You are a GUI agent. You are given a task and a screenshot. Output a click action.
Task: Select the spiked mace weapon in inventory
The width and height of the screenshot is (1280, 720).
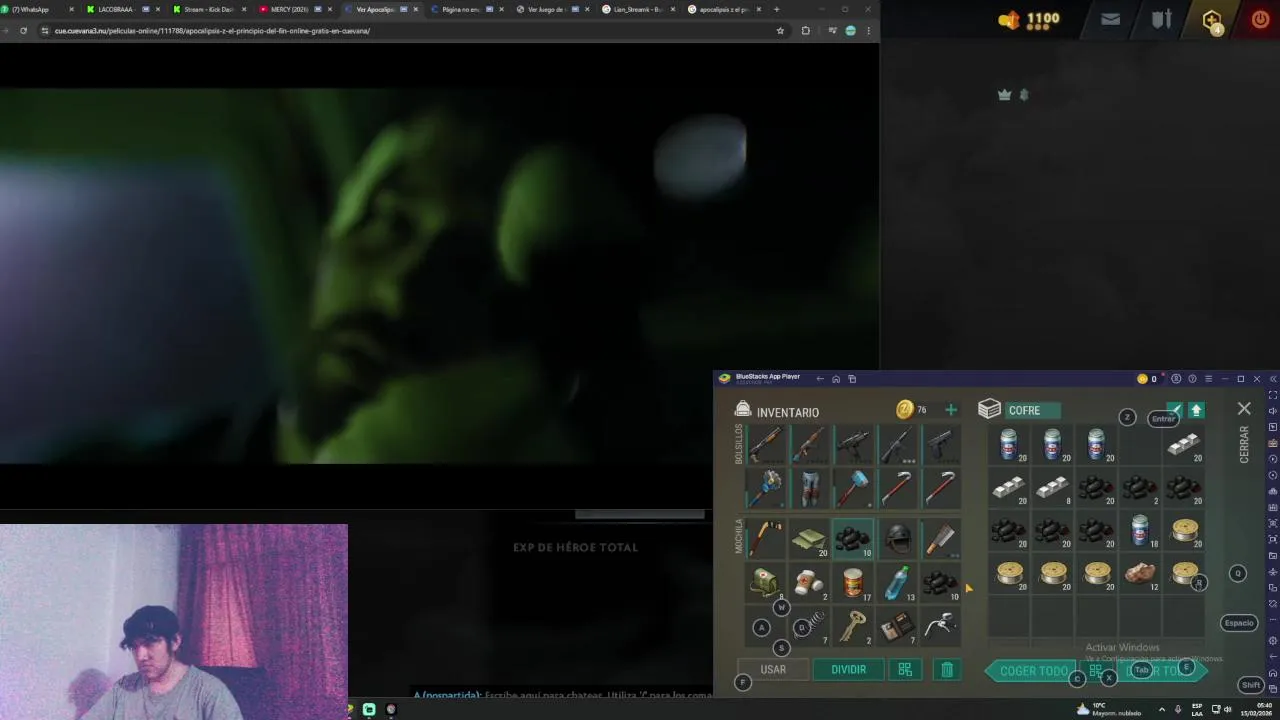click(x=765, y=489)
